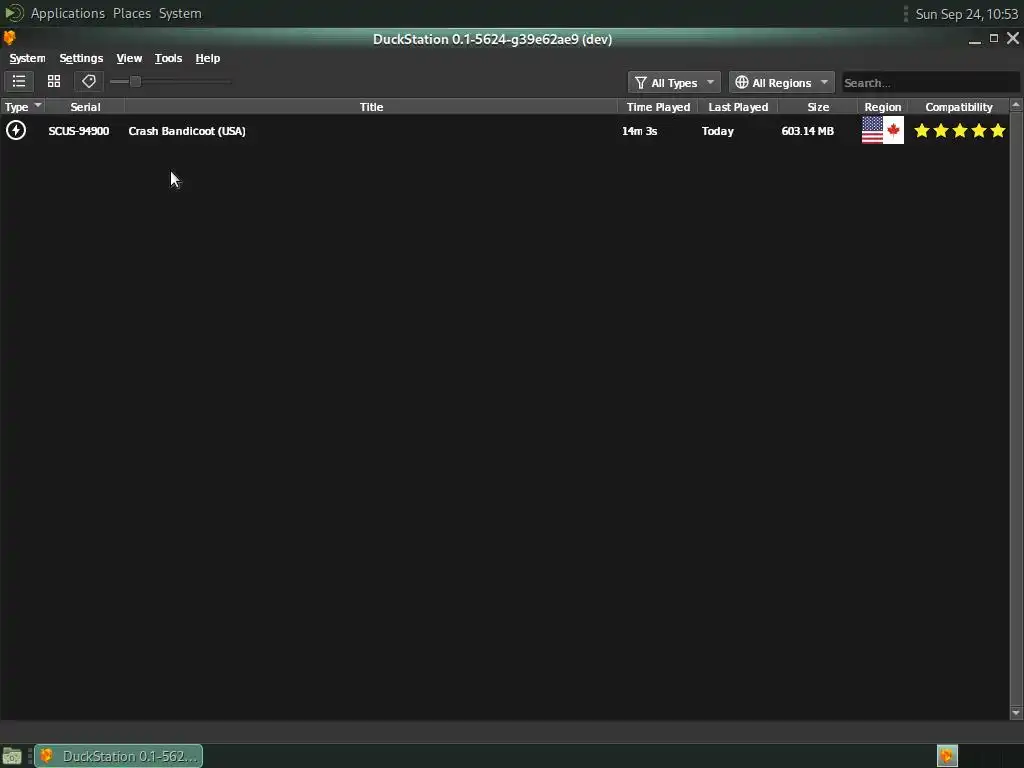Sort by Type column header
This screenshot has height=768, width=1024.
pyautogui.click(x=23, y=106)
